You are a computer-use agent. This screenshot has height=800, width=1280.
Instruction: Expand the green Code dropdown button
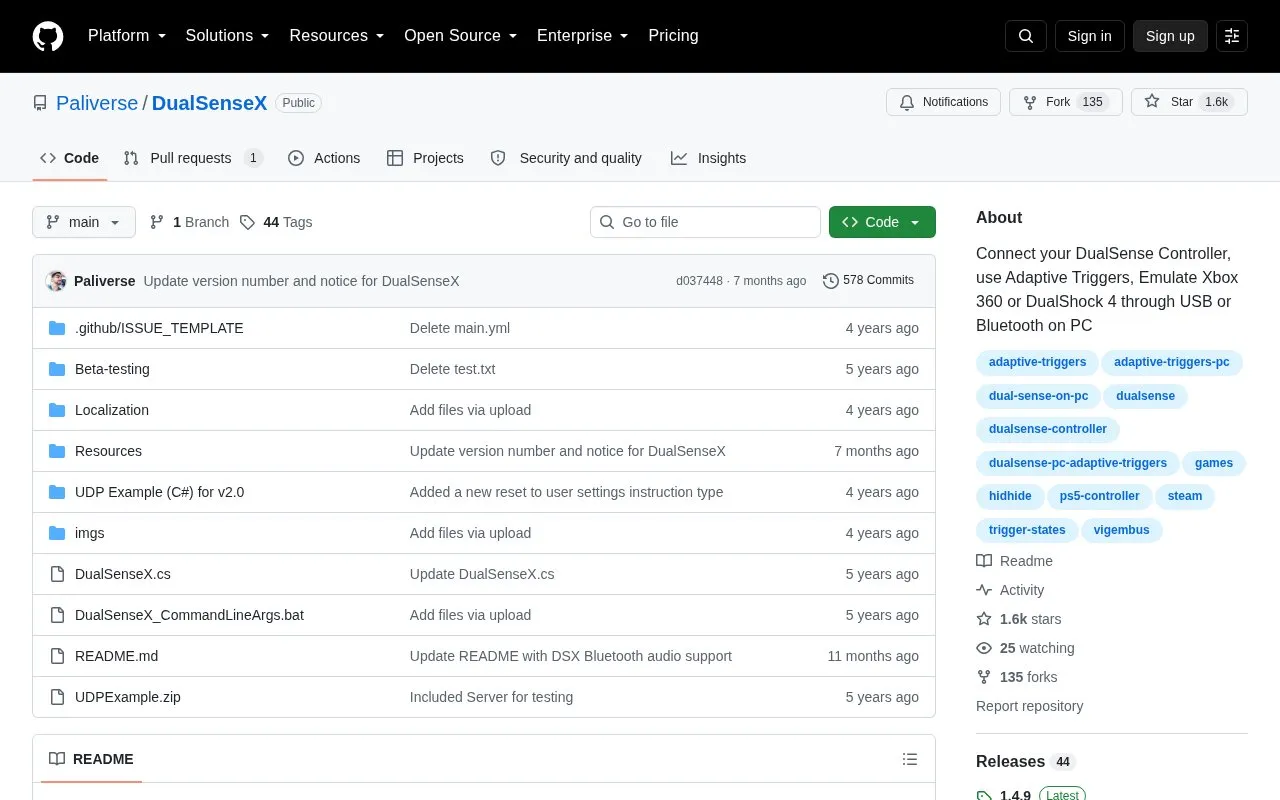click(x=882, y=222)
